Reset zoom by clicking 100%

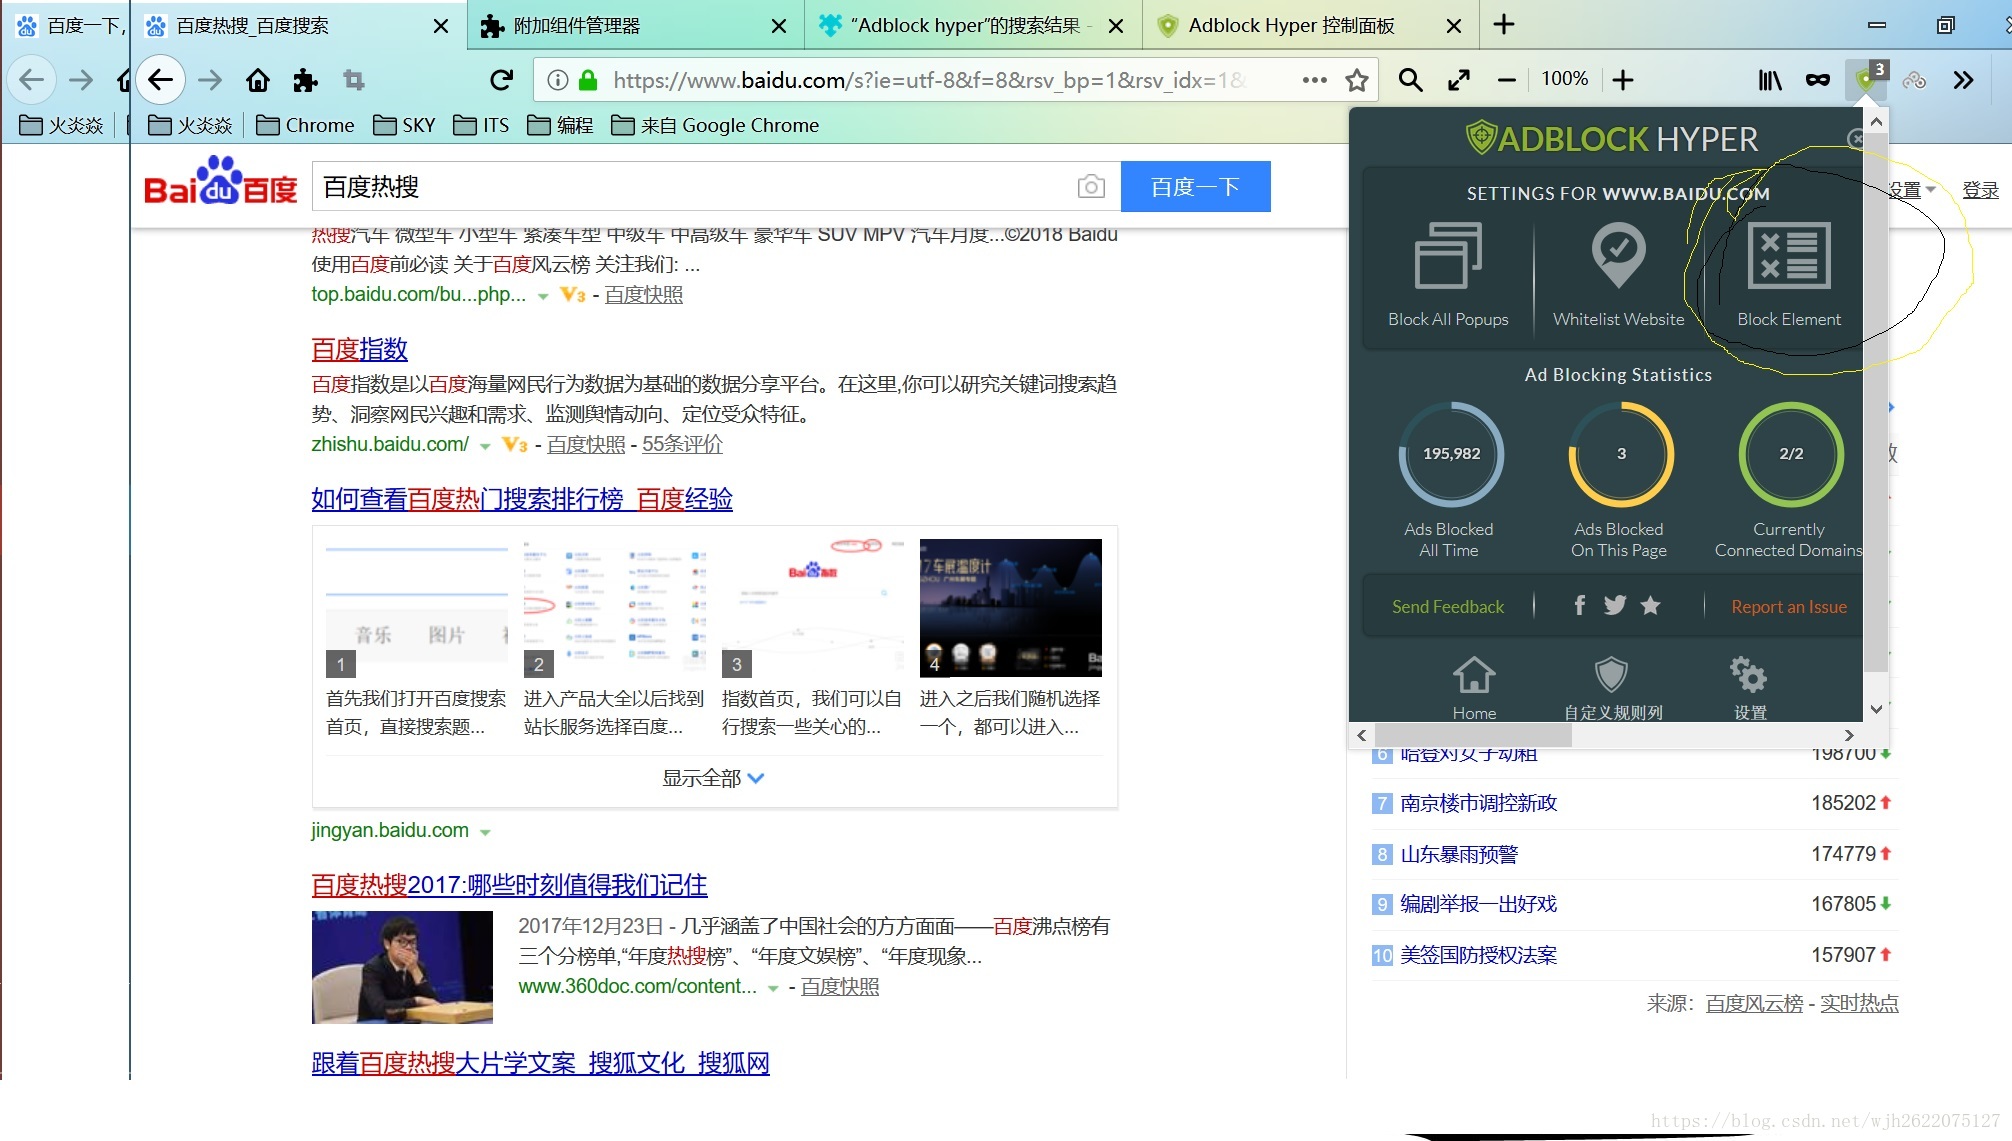1564,79
